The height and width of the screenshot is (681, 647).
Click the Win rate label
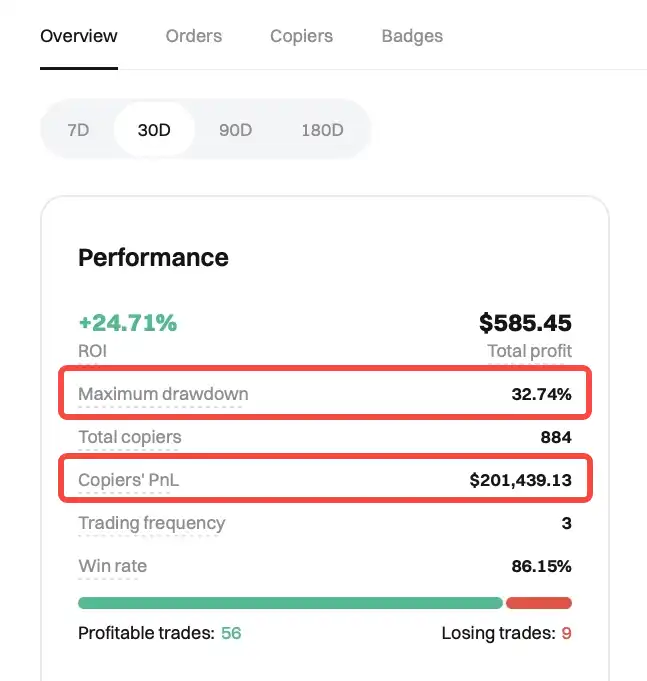tap(113, 566)
